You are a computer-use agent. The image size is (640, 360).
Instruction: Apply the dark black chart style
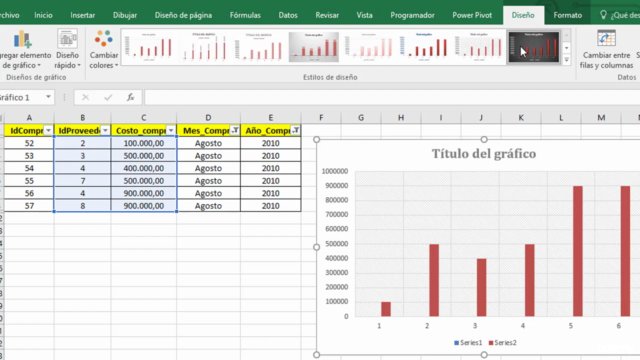pyautogui.click(x=533, y=47)
